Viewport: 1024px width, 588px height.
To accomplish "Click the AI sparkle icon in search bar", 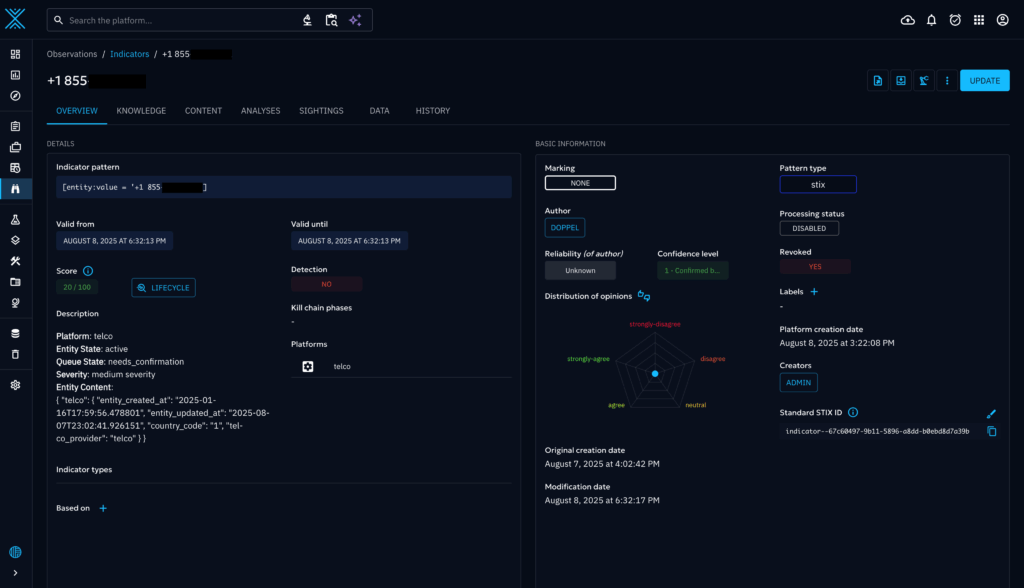I will 355,20.
